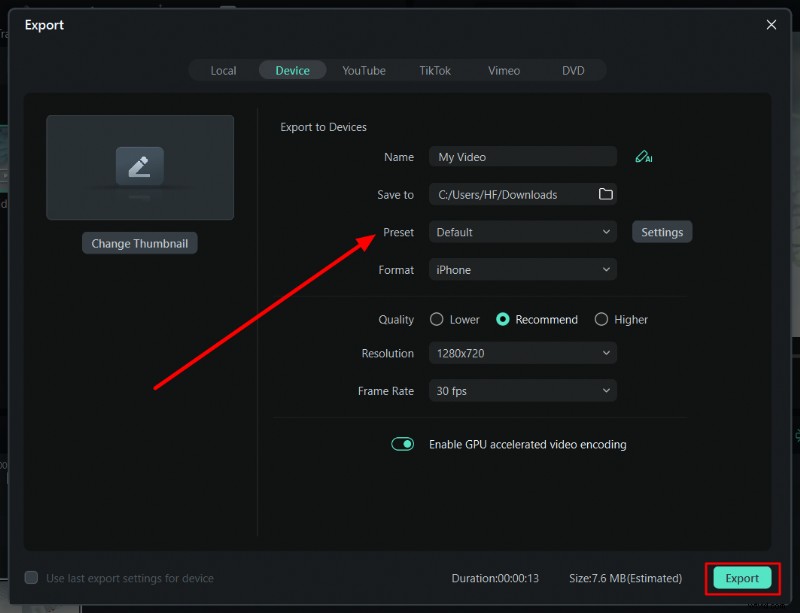Switch to the Local tab
Image resolution: width=800 pixels, height=613 pixels.
click(223, 70)
